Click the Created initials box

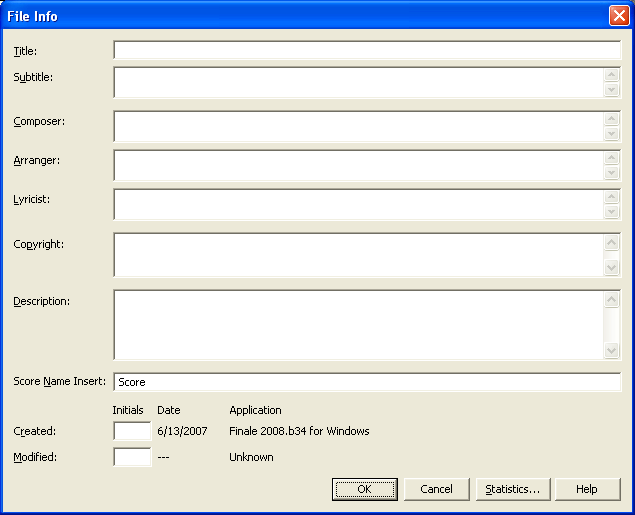click(132, 431)
